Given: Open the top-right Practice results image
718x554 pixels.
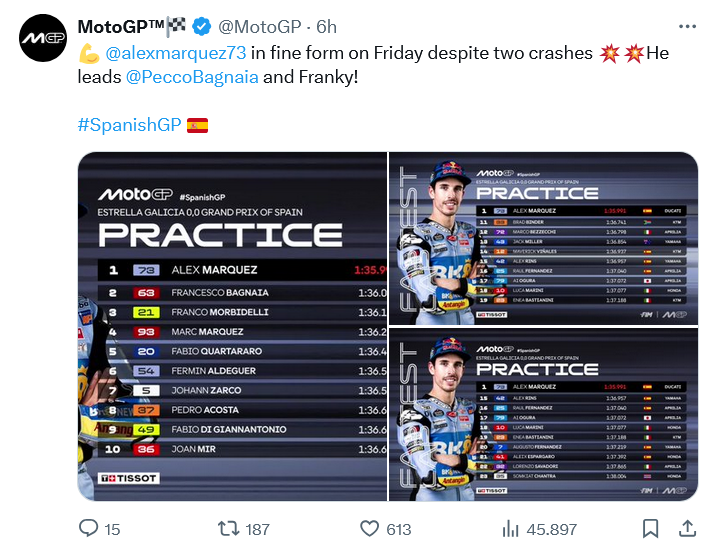Looking at the screenshot, I should coord(543,239).
